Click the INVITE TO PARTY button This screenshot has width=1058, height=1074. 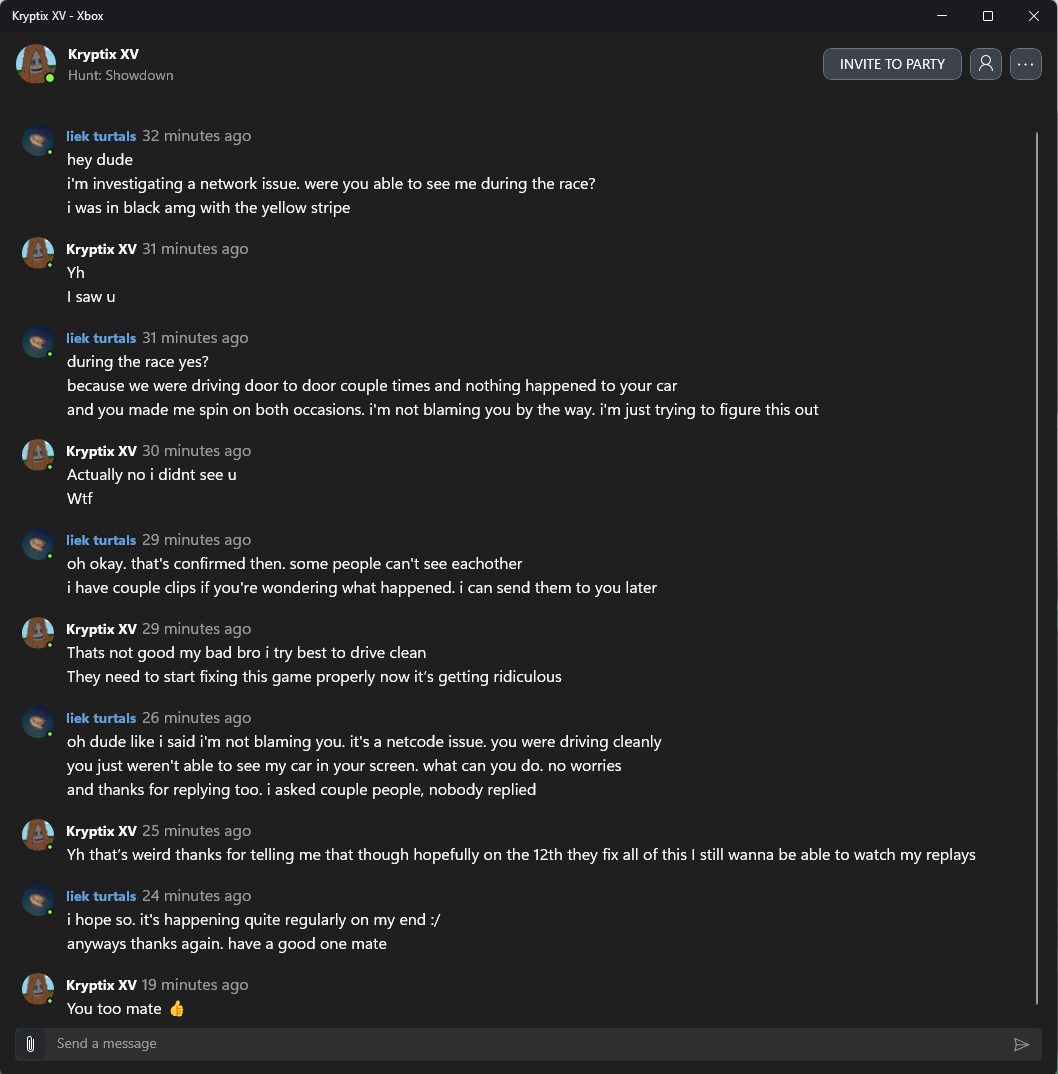click(x=892, y=64)
